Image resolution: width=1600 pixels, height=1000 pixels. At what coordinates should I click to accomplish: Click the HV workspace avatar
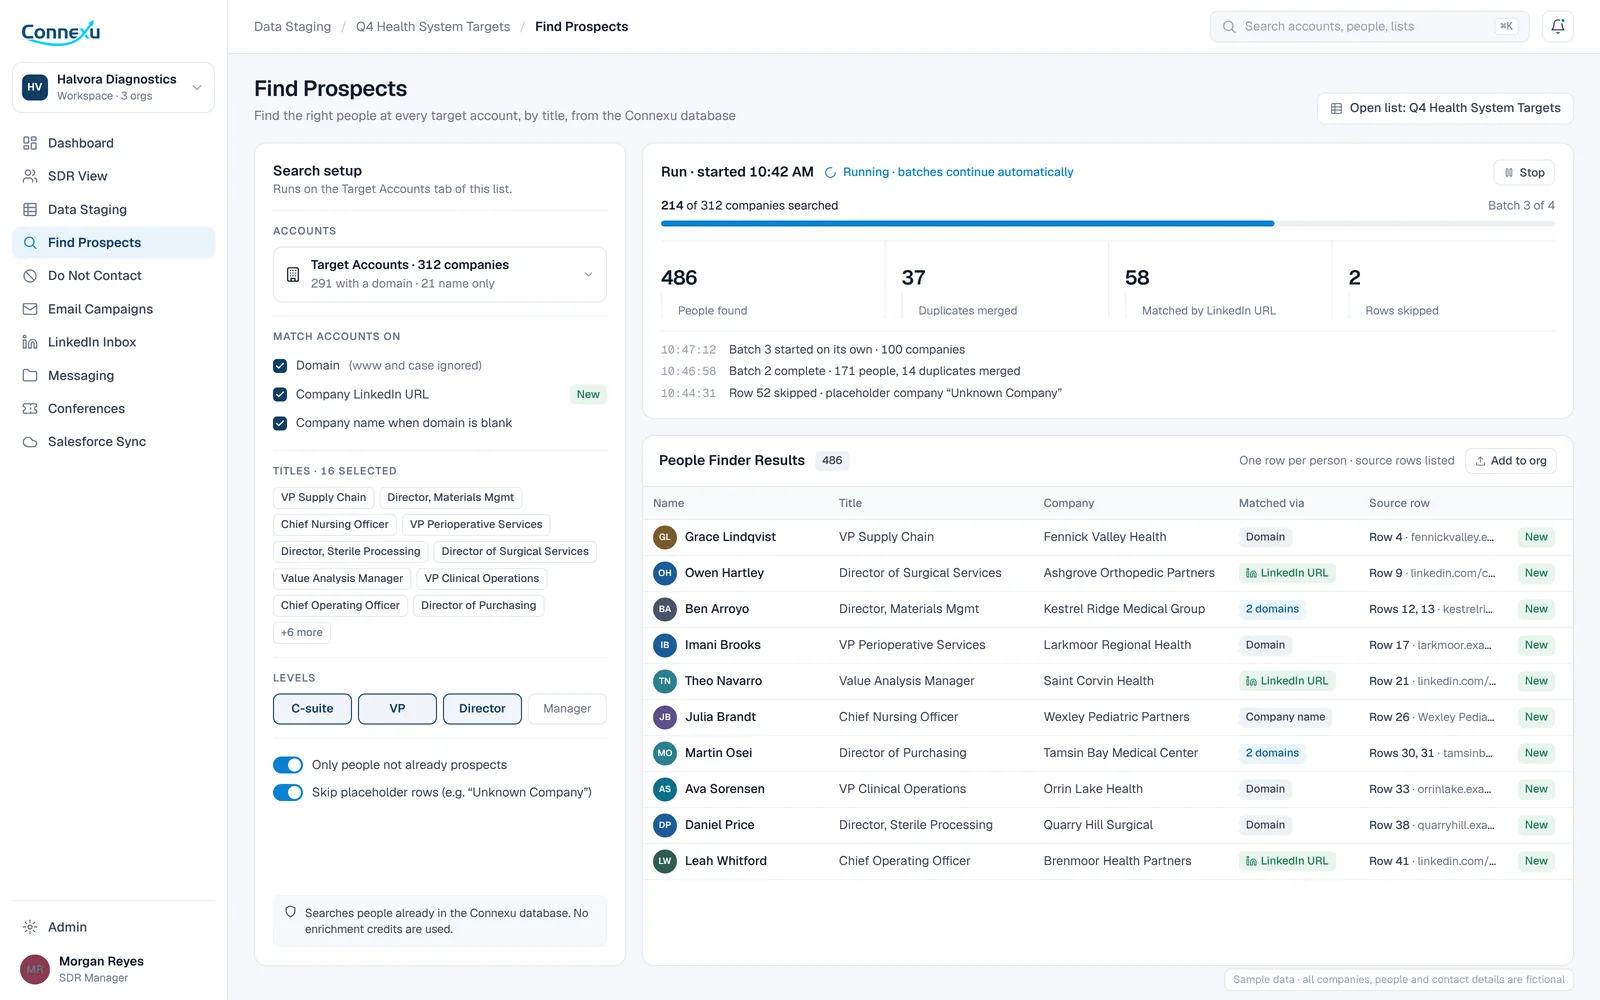(x=35, y=87)
